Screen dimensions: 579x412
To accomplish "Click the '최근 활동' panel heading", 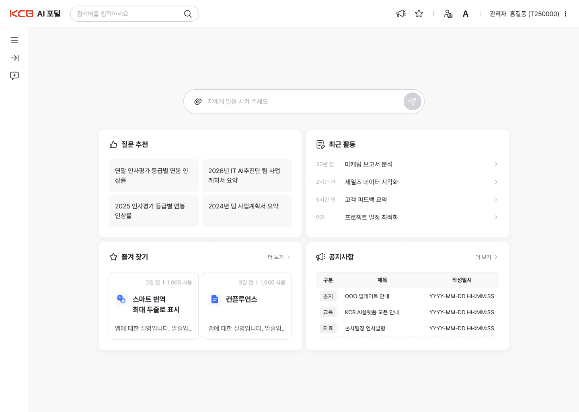I will [x=342, y=144].
